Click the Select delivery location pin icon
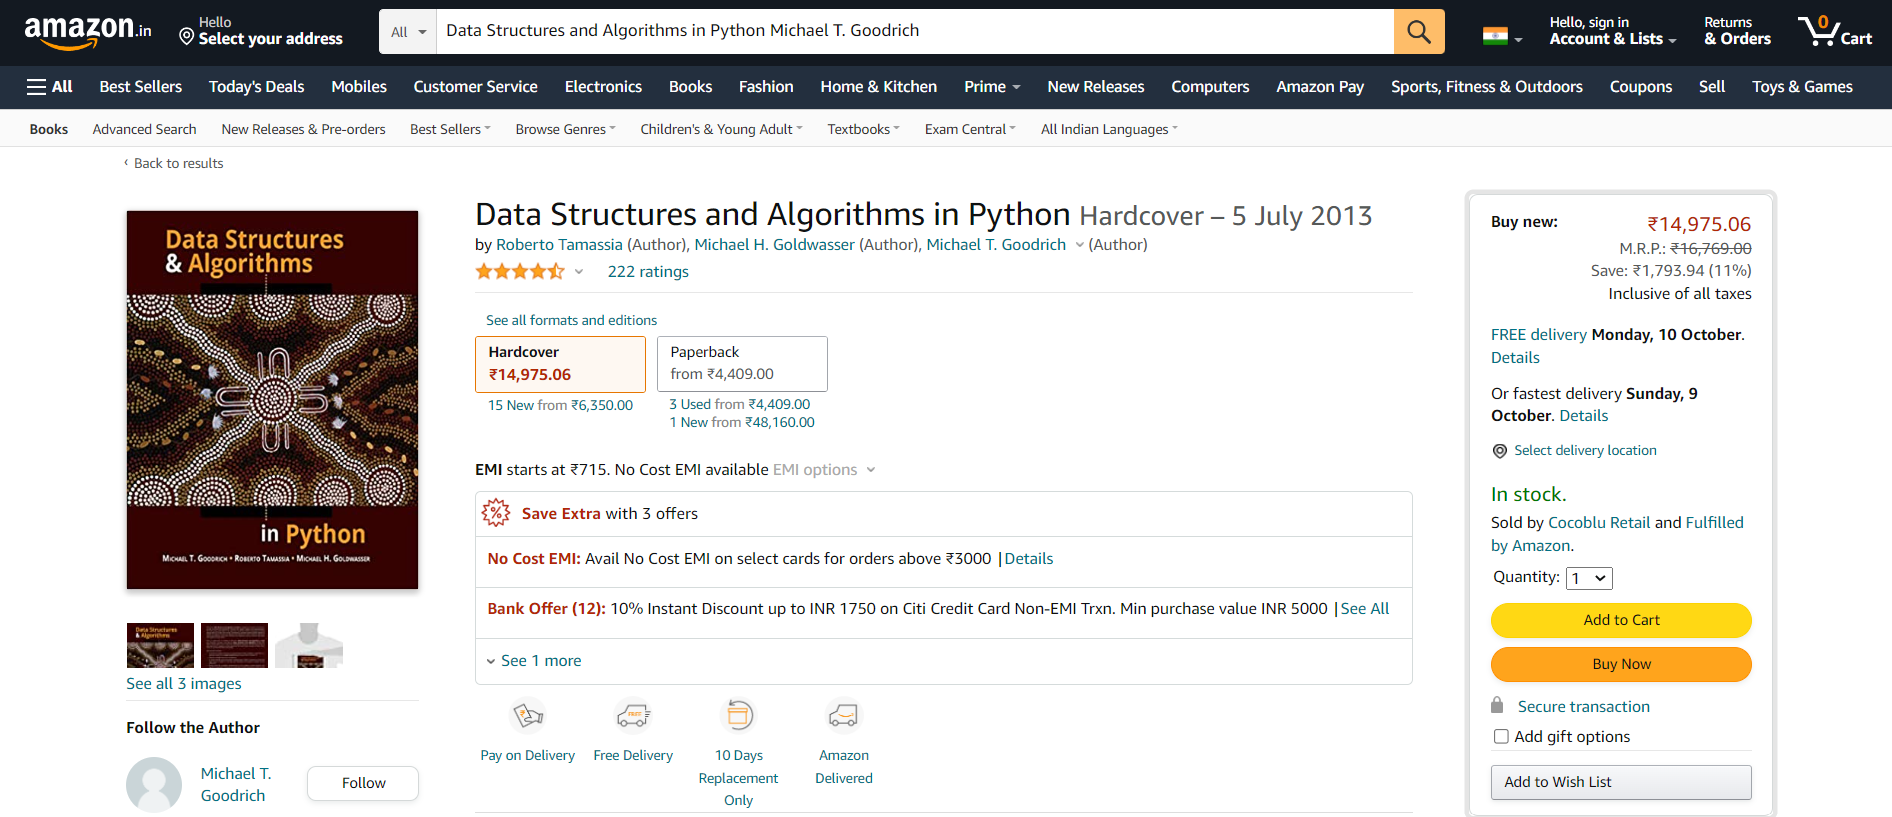Image resolution: width=1892 pixels, height=817 pixels. coord(1500,451)
